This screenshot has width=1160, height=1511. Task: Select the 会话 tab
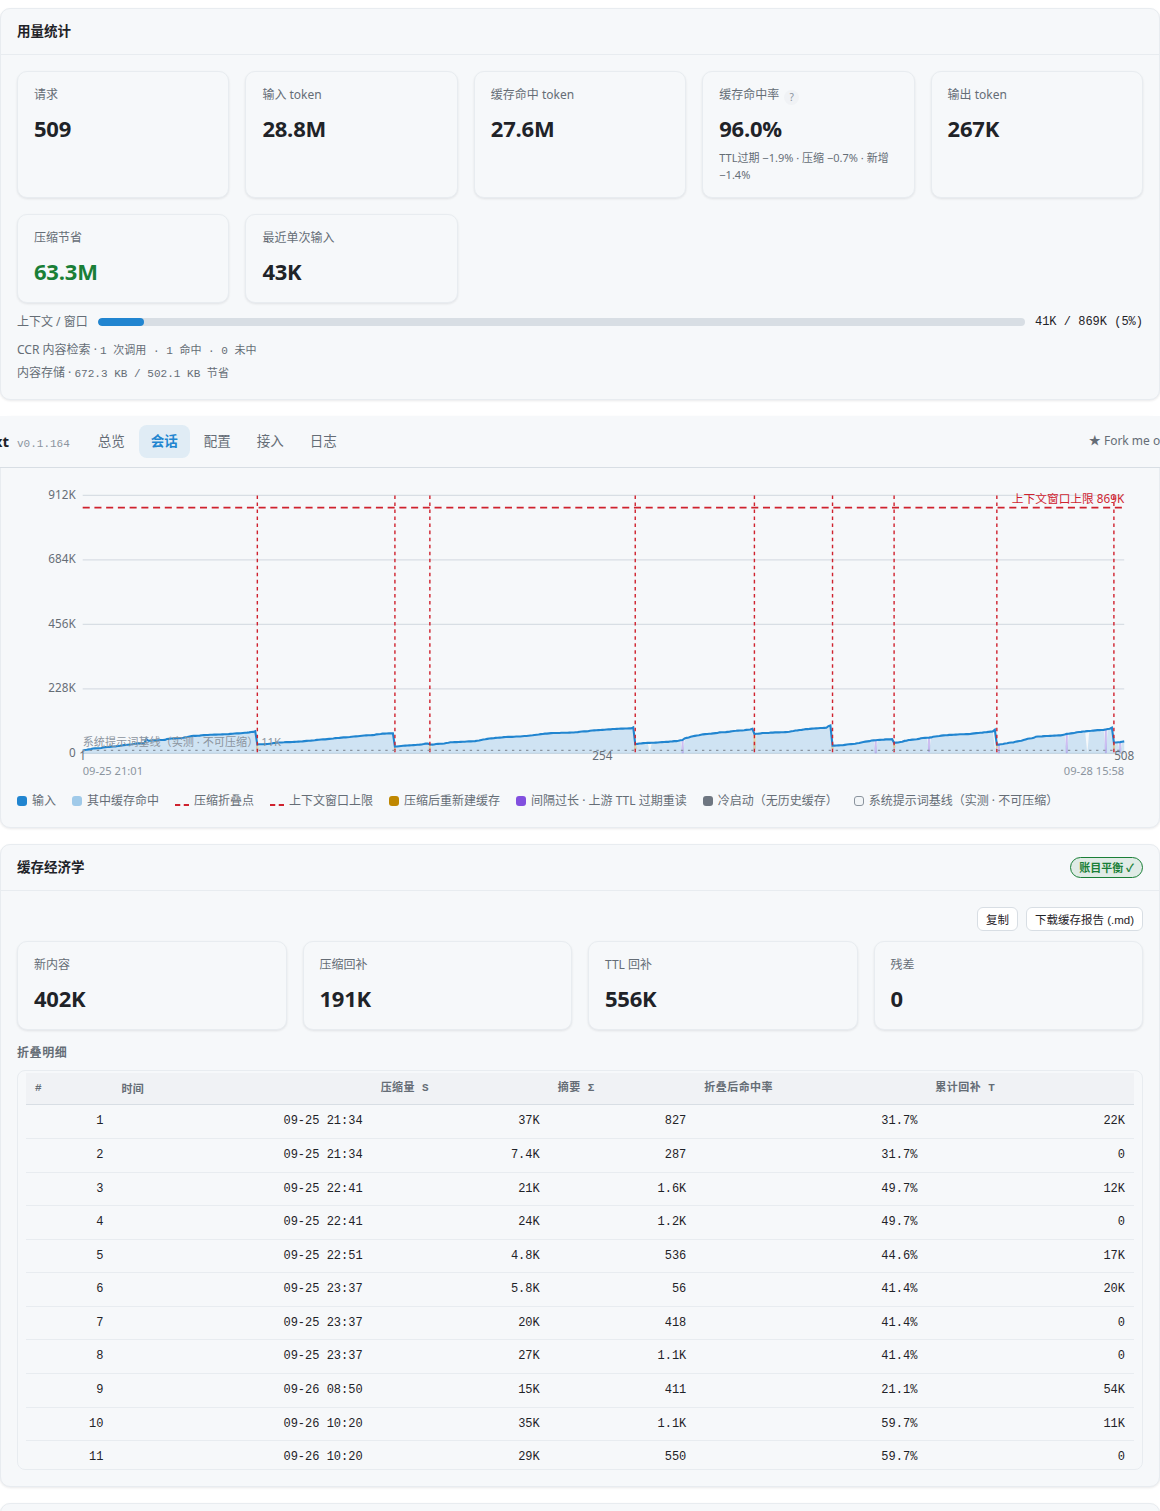coord(164,441)
